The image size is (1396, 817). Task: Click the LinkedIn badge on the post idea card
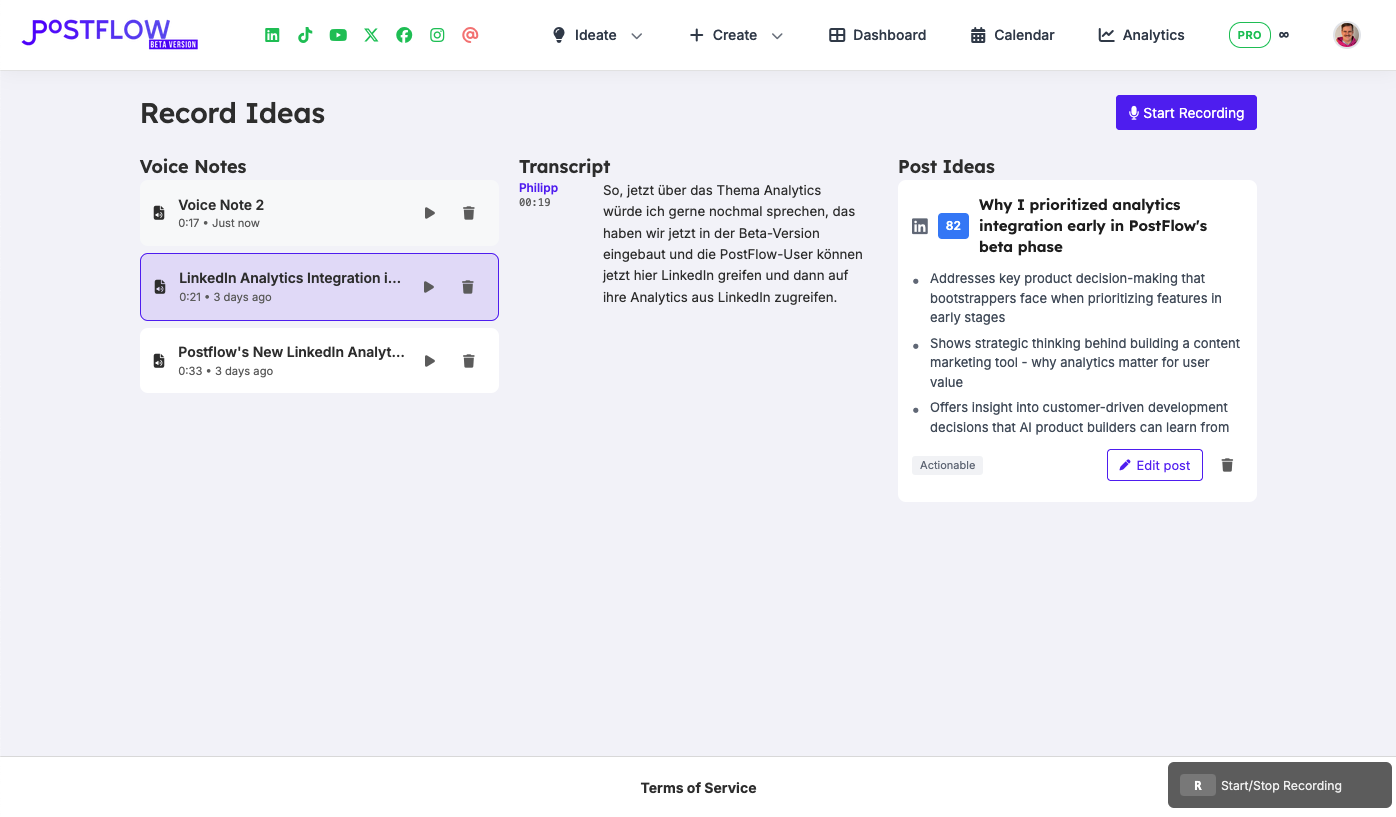coord(919,225)
